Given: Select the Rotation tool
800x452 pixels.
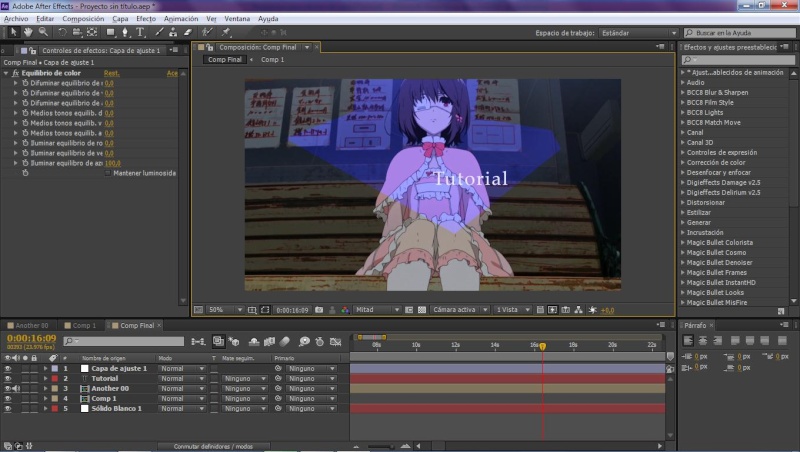Looking at the screenshot, I should point(62,32).
